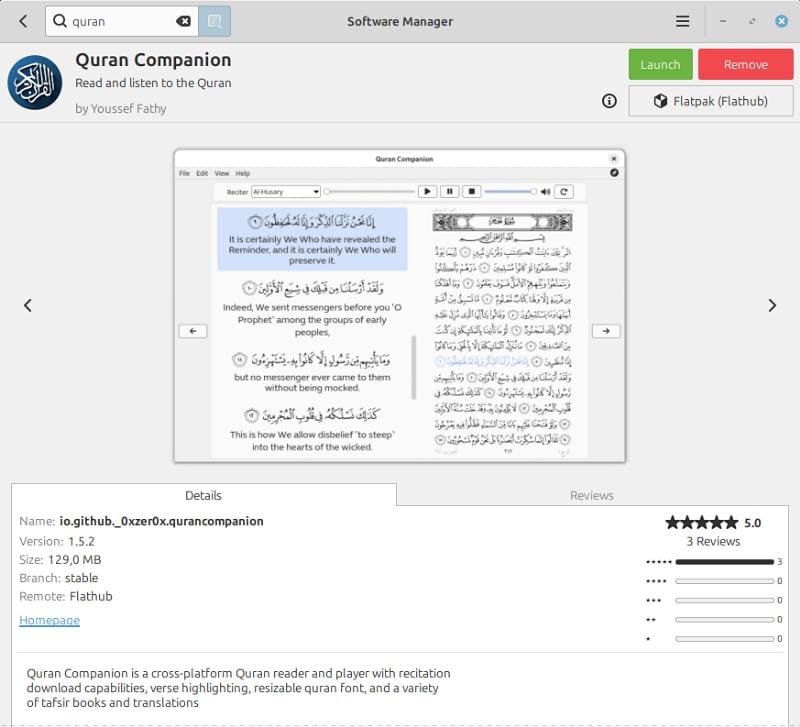800x727 pixels.
Task: Click the version value 1.5.2
Action: tap(82, 541)
